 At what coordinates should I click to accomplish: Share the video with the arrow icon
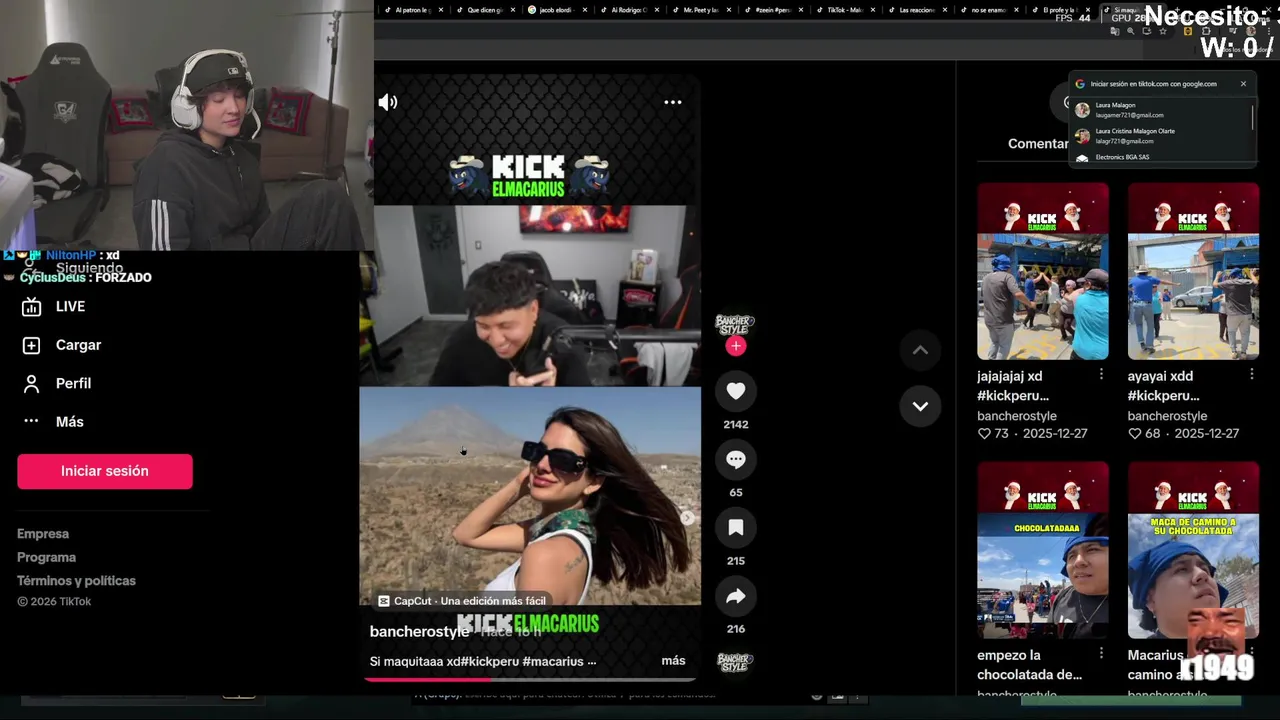coord(736,596)
